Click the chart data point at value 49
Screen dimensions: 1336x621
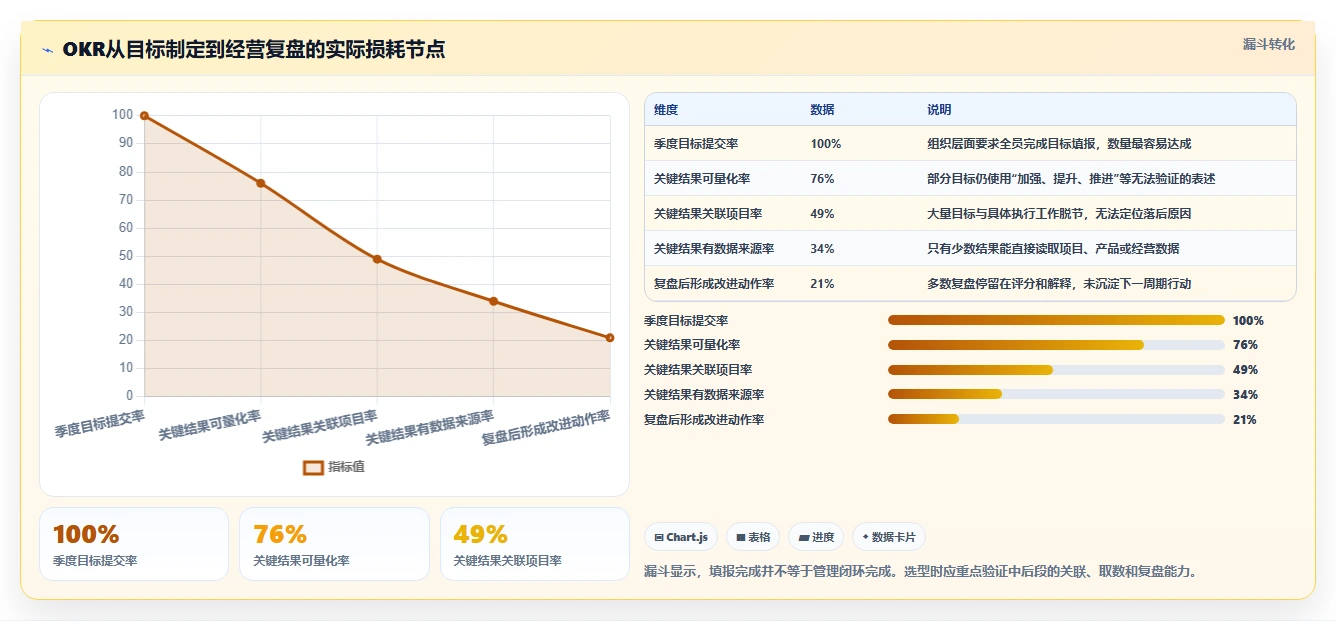(377, 259)
